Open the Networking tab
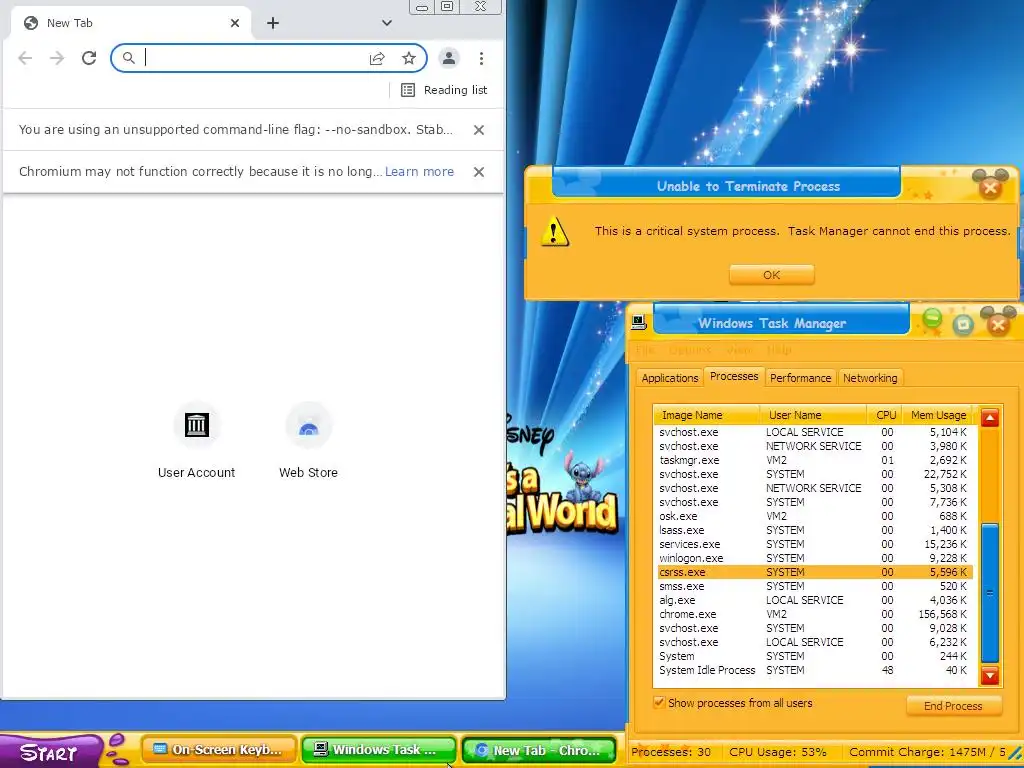1024x768 pixels. 870,378
